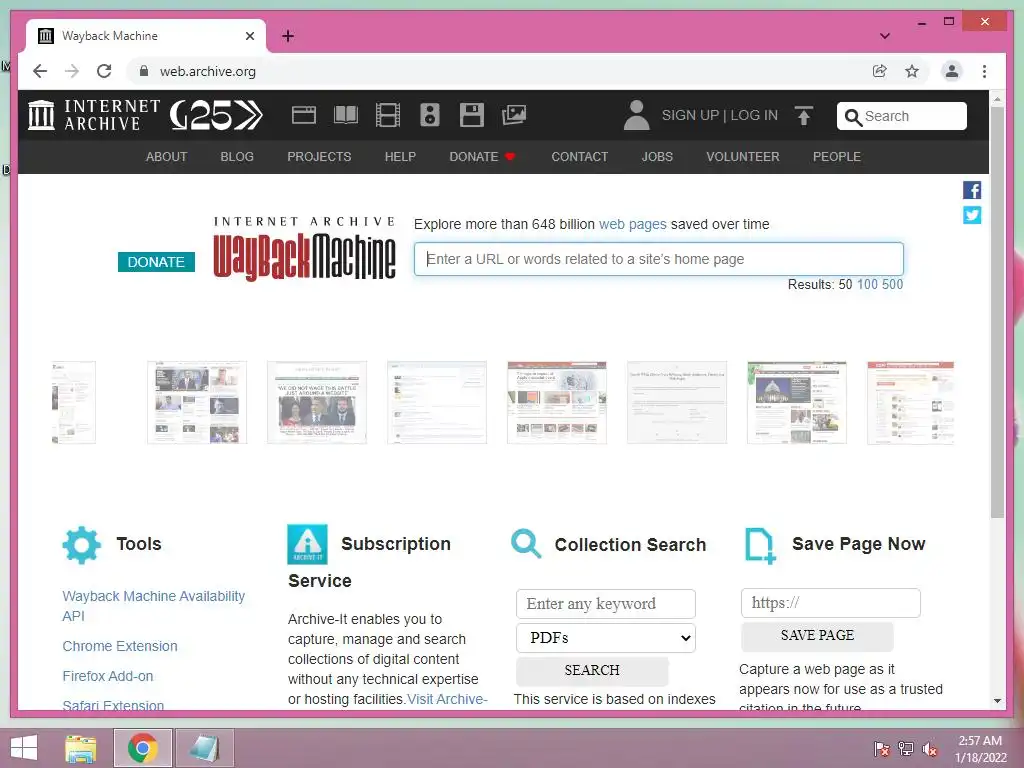Viewport: 1024px width, 768px height.
Task: Open the notepad app in taskbar
Action: pos(204,748)
